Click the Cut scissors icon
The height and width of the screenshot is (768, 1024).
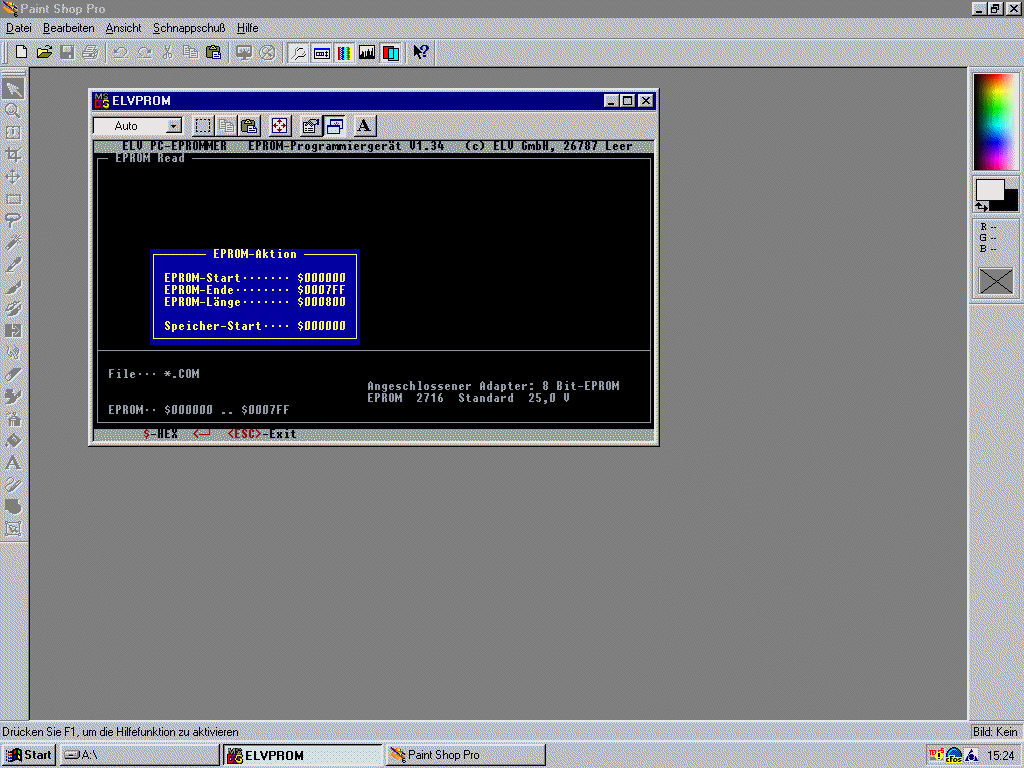(x=168, y=52)
